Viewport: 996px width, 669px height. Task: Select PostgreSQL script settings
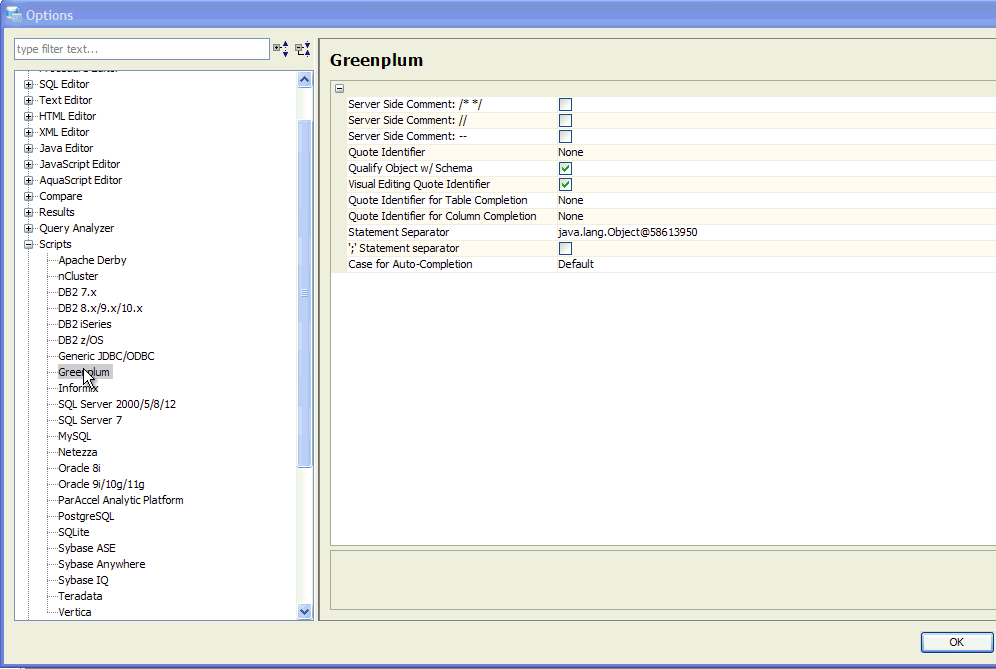86,516
